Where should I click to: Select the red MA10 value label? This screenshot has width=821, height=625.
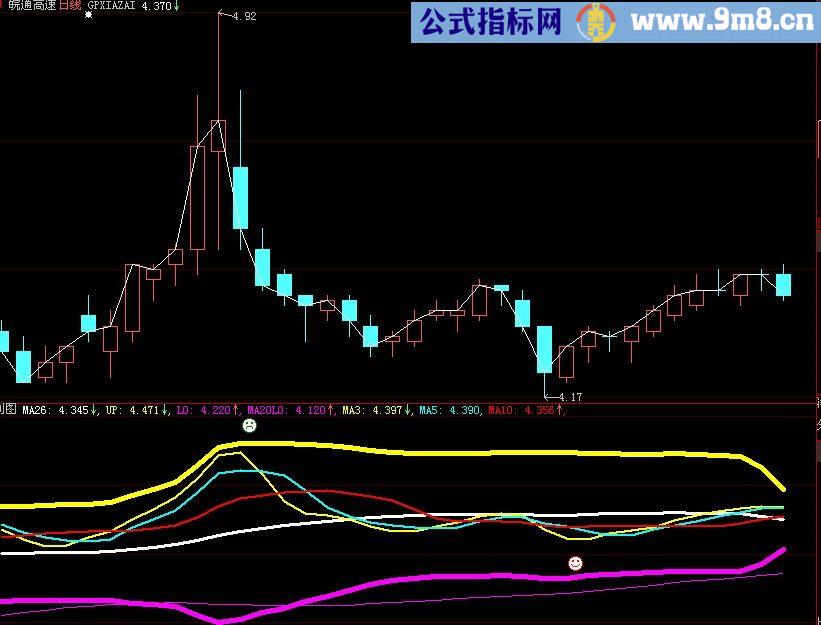526,410
